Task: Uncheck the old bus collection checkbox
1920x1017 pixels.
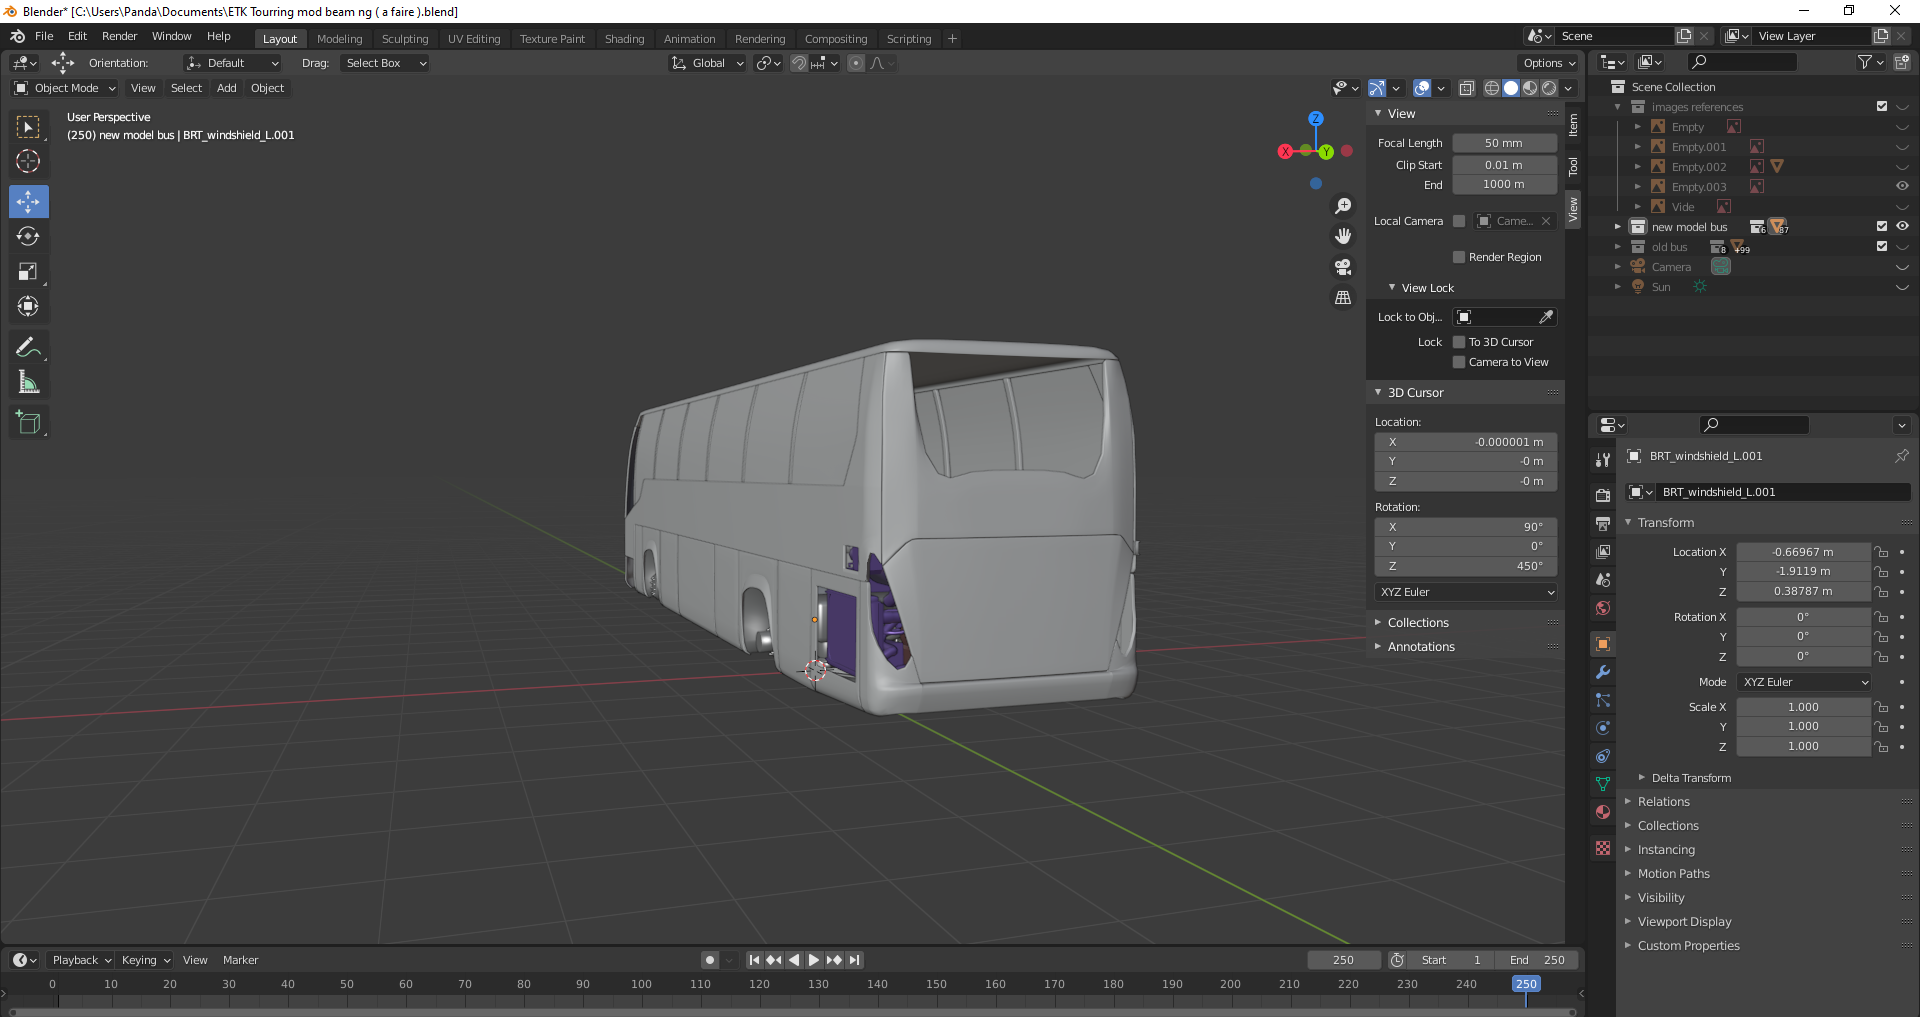Action: tap(1882, 247)
